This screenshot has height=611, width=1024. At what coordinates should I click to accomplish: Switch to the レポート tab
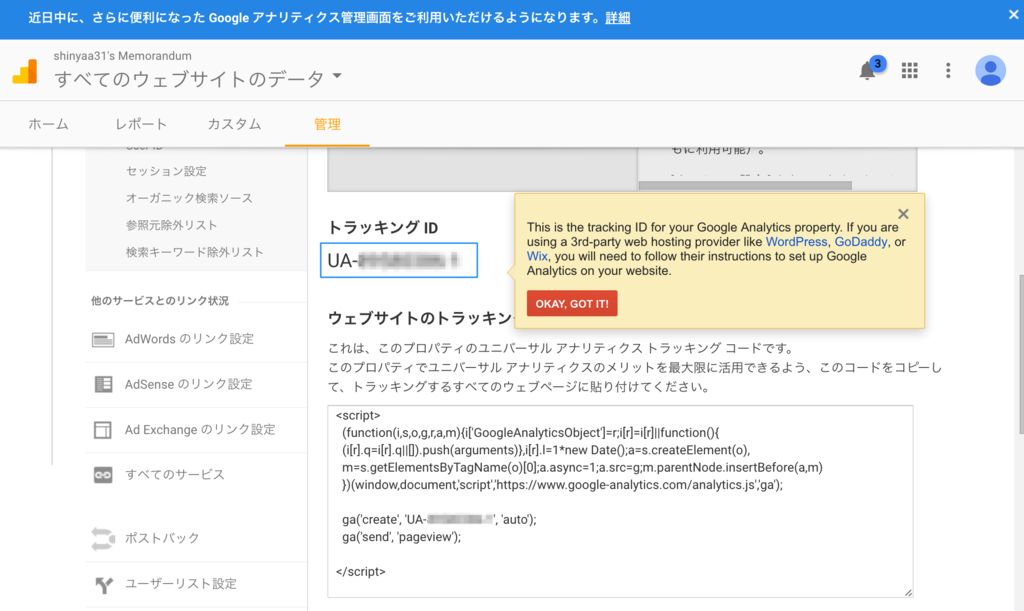click(141, 124)
